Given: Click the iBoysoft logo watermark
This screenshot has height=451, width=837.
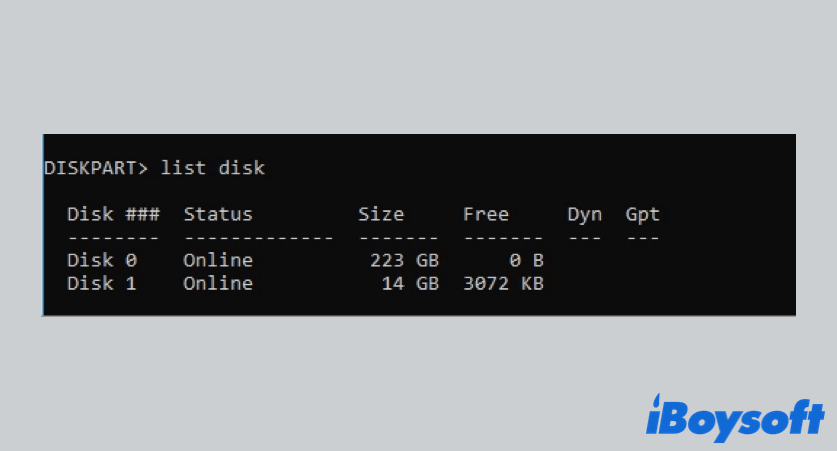Looking at the screenshot, I should click(x=735, y=418).
